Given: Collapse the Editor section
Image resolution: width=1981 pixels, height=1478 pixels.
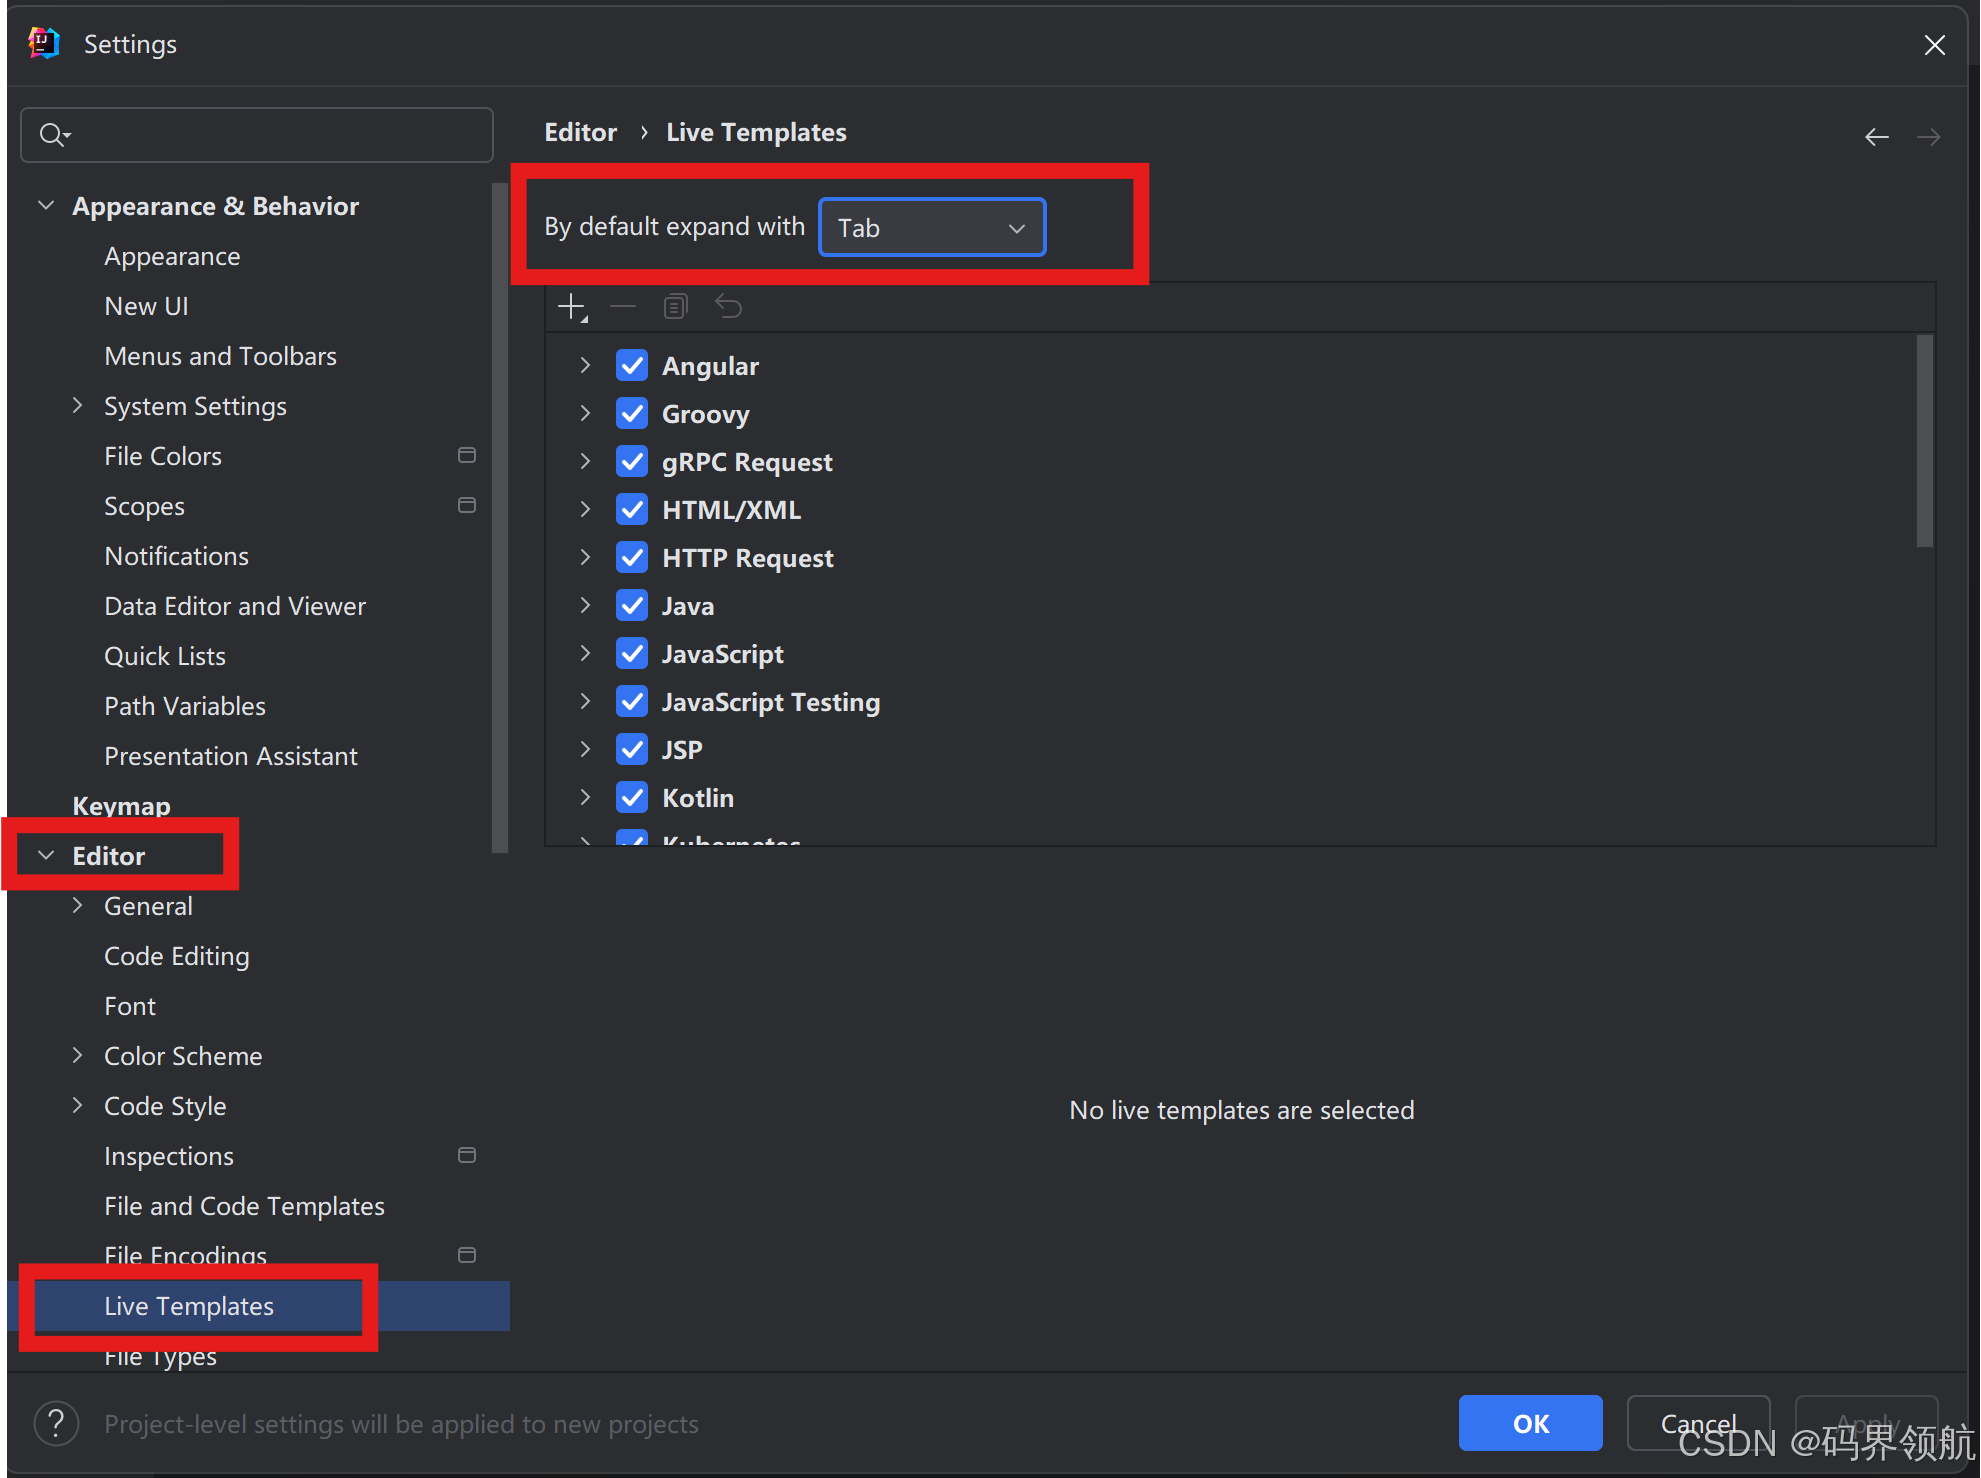Looking at the screenshot, I should click(x=46, y=856).
